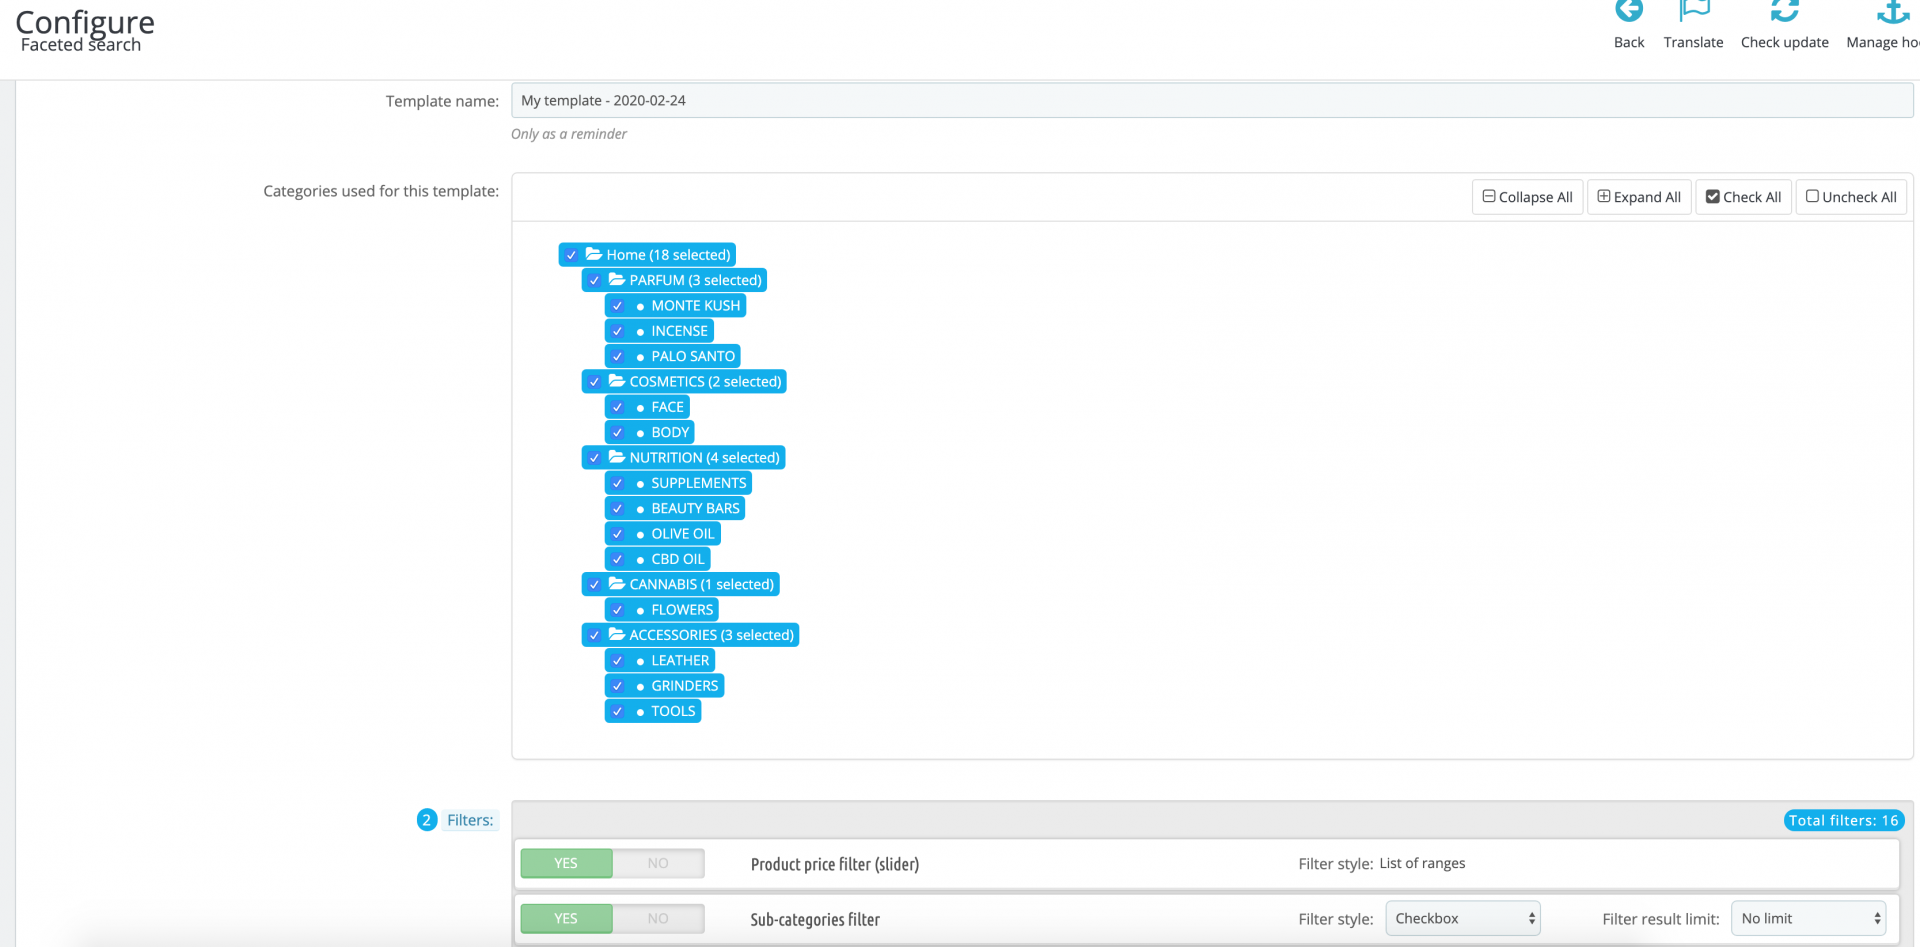Uncheck the SUPPLEMENTS checkbox

pos(617,483)
